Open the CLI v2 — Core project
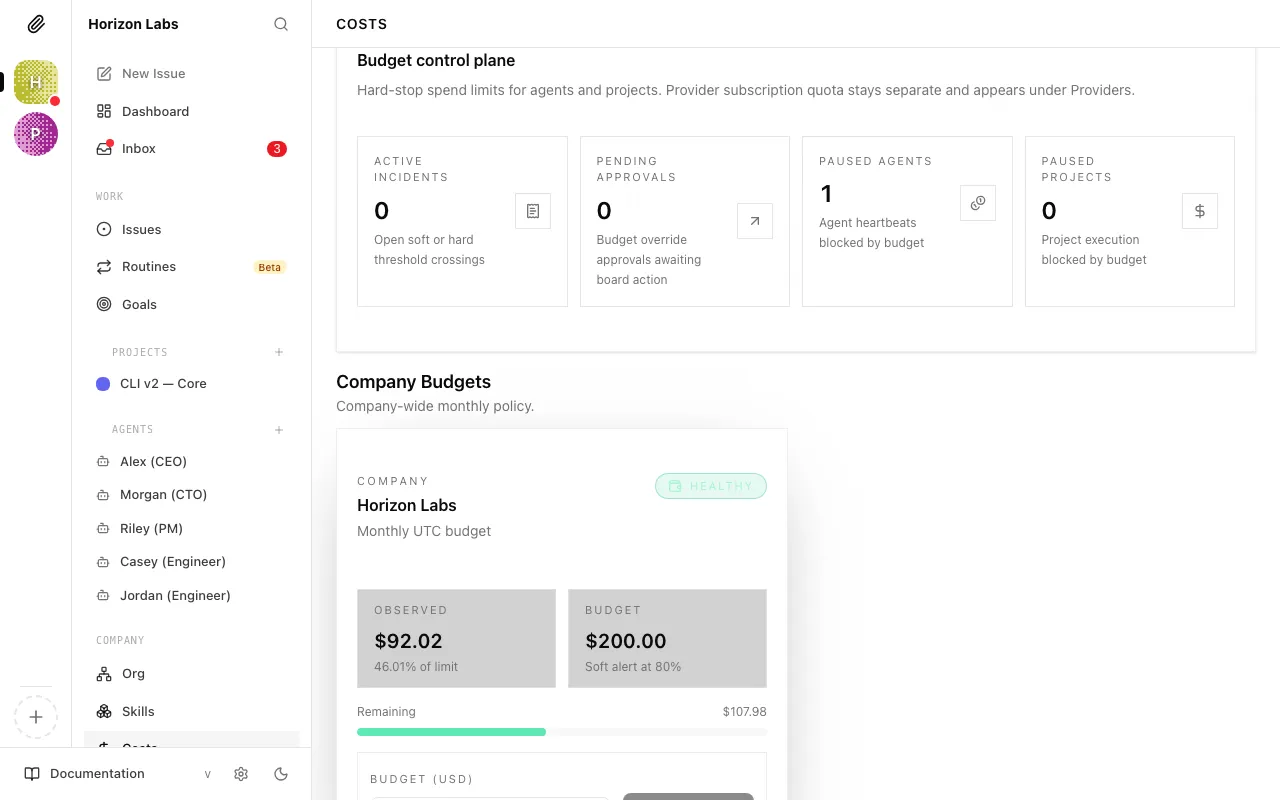1280x800 pixels. (x=191, y=384)
